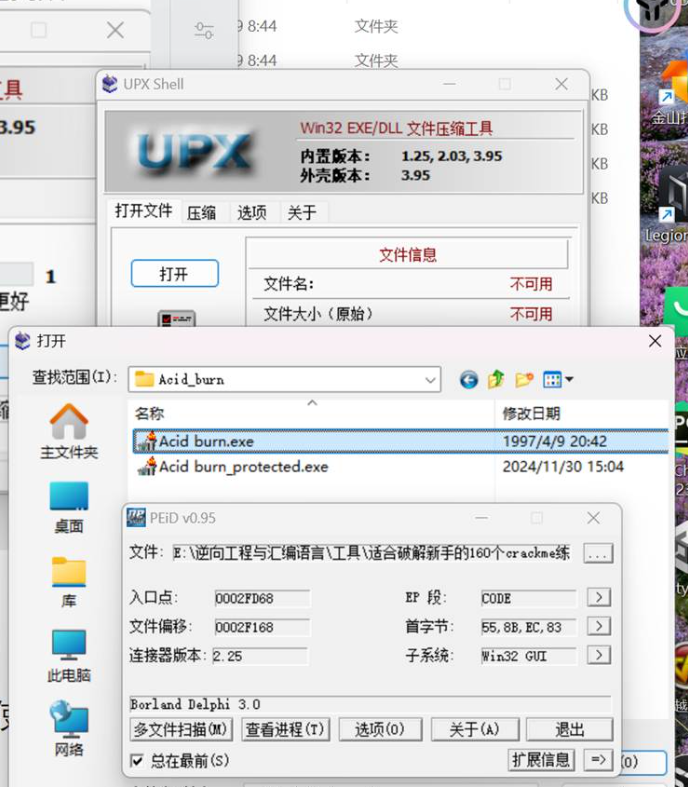Open 网络 in the places bar
This screenshot has width=688, height=787.
(x=69, y=729)
